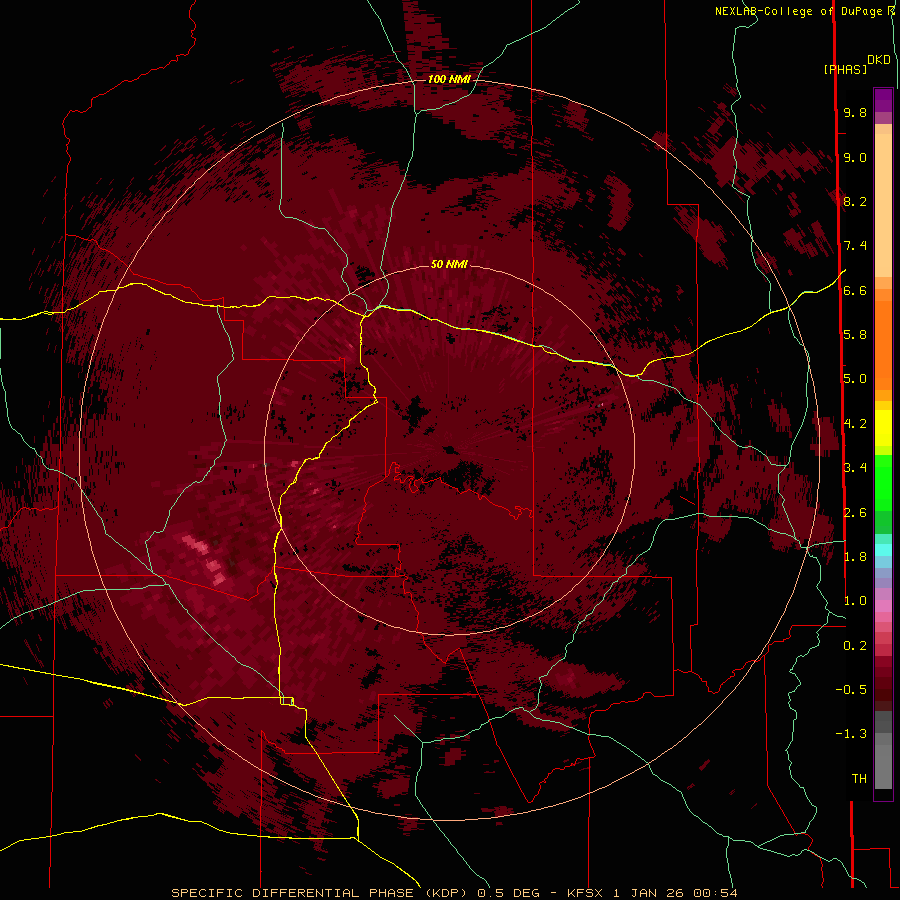
Task: Click the 9.0 legend value
Action: (x=855, y=157)
